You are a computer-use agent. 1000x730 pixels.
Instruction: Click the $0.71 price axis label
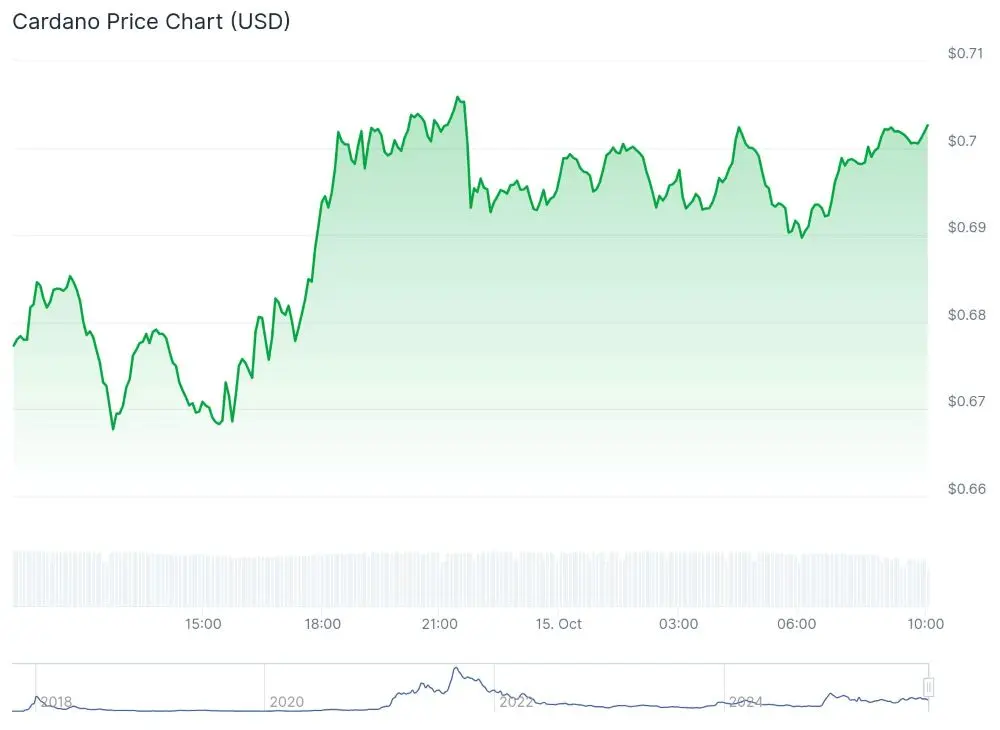tap(966, 53)
